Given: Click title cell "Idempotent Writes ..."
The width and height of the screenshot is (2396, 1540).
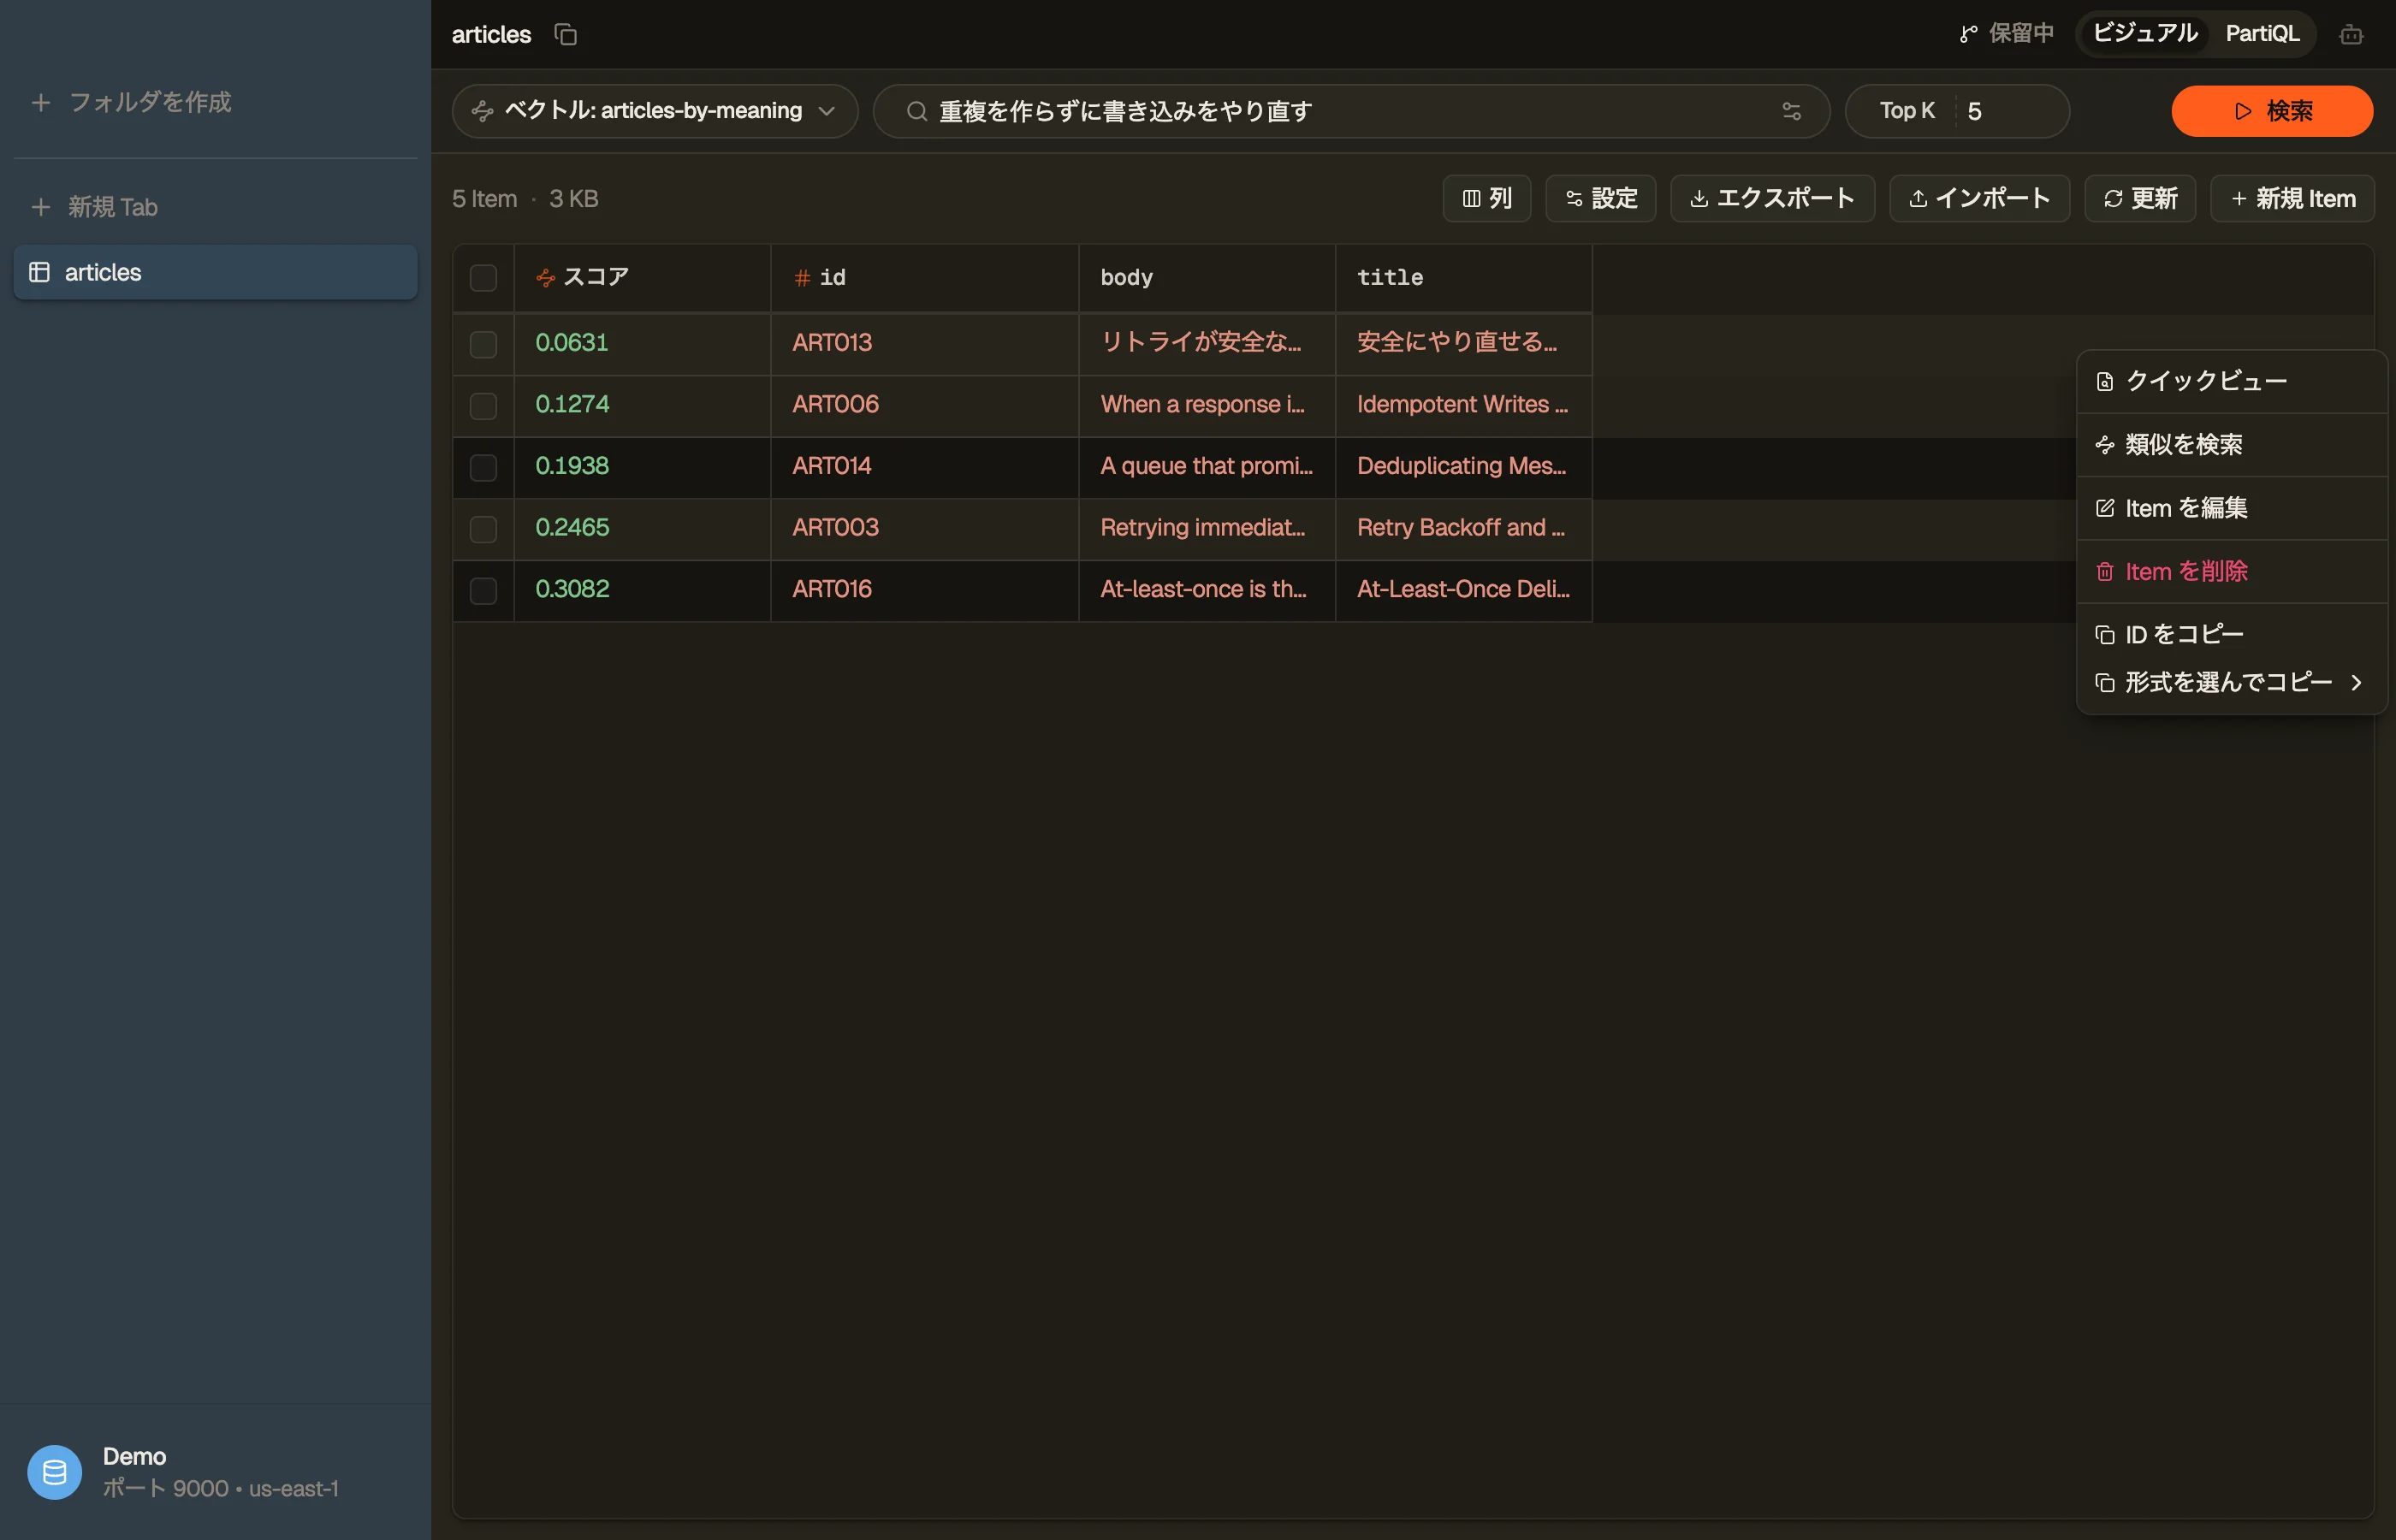Looking at the screenshot, I should tap(1462, 405).
